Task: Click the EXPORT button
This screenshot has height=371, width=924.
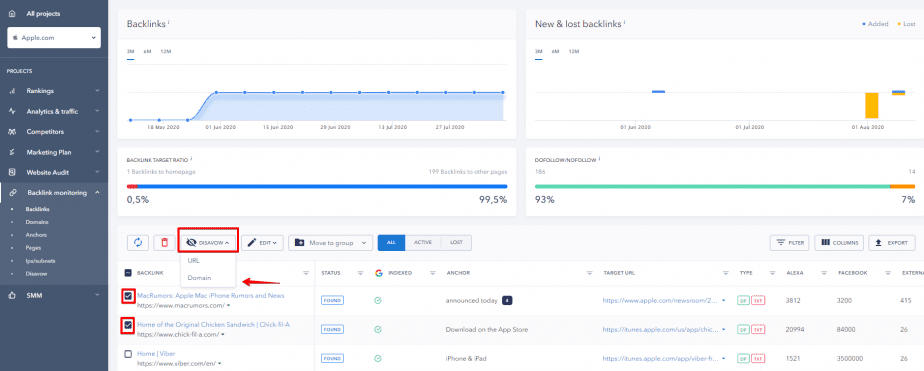Action: (x=892, y=243)
